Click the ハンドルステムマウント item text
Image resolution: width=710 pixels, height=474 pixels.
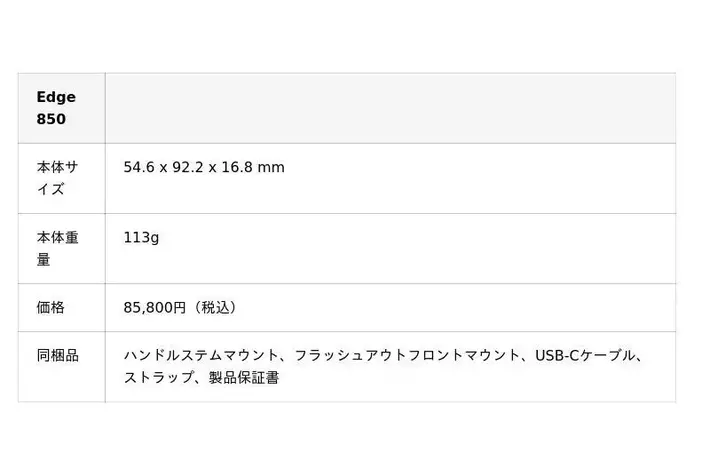pyautogui.click(x=200, y=355)
